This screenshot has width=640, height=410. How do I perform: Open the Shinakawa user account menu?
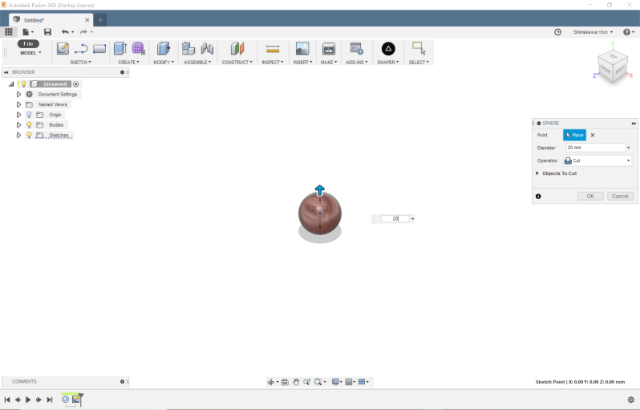click(x=593, y=32)
